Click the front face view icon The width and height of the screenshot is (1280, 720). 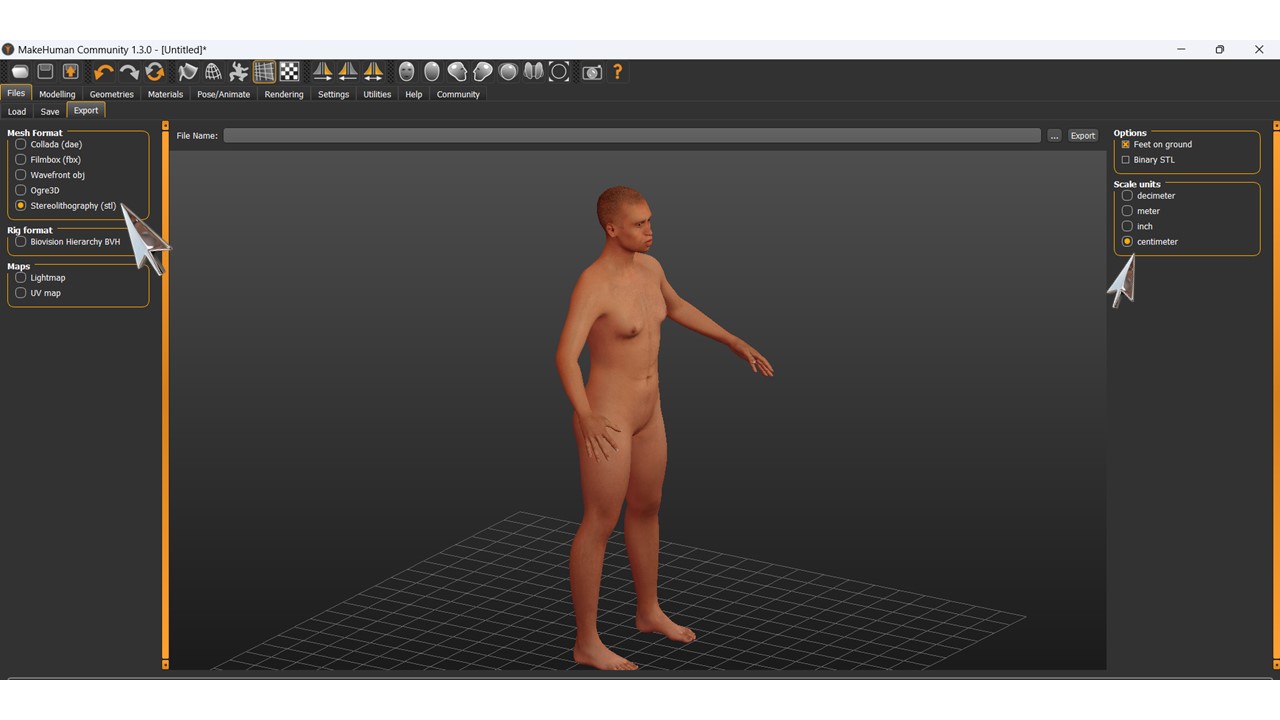tap(406, 72)
